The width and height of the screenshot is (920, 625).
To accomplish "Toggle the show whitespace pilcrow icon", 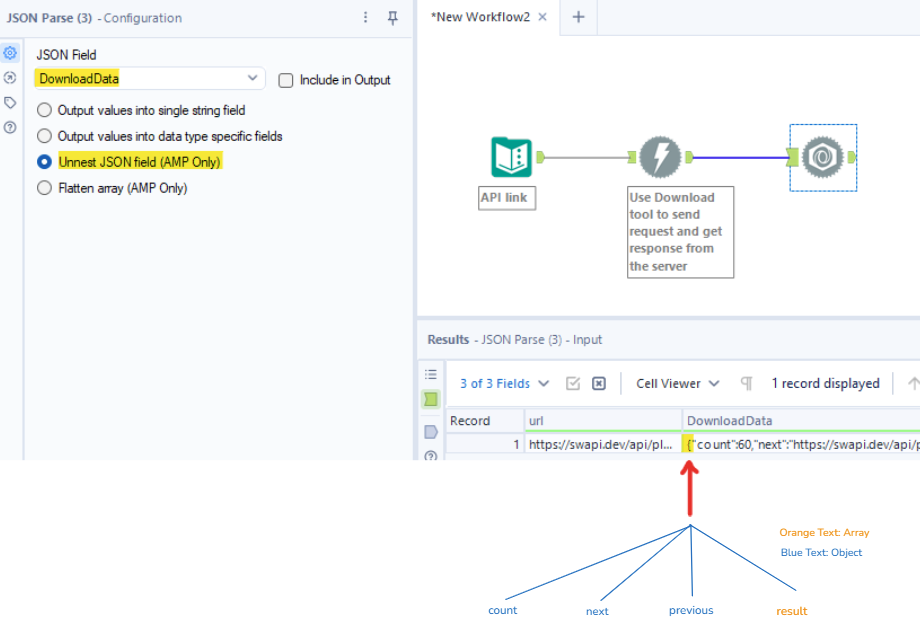I will 746,383.
